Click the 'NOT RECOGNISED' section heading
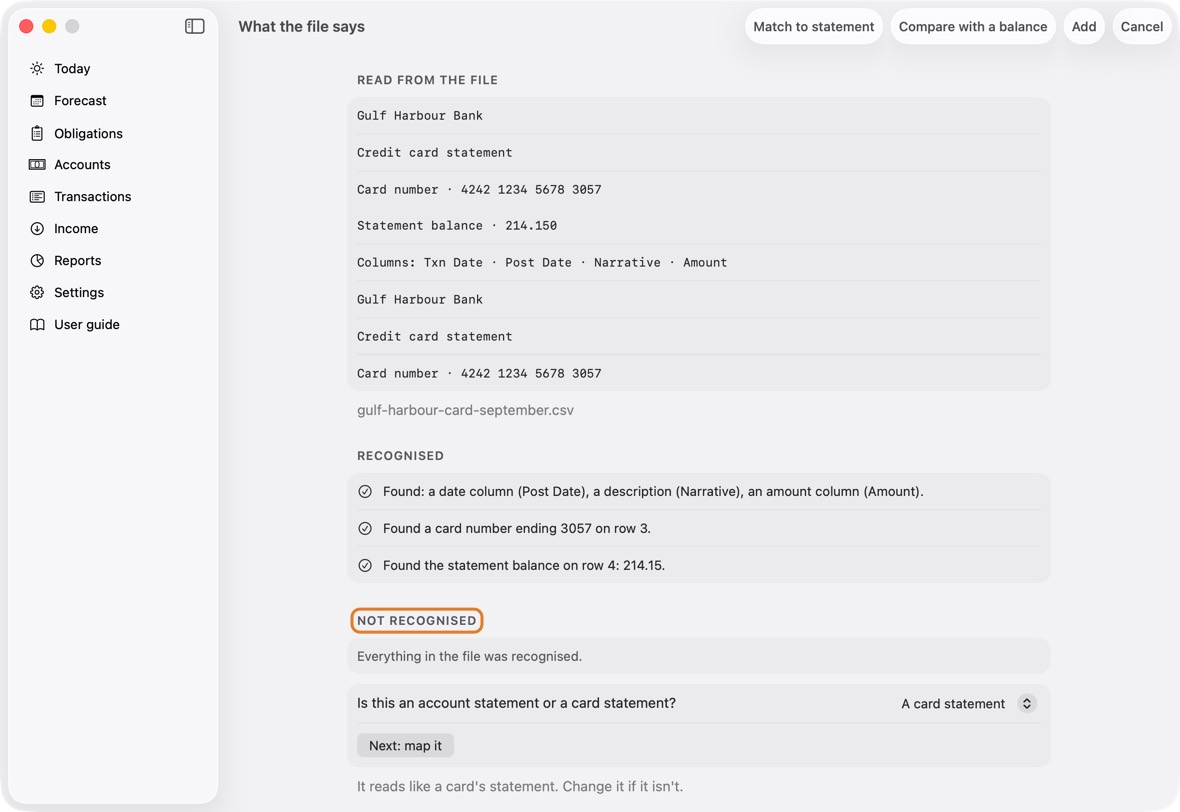 [416, 621]
